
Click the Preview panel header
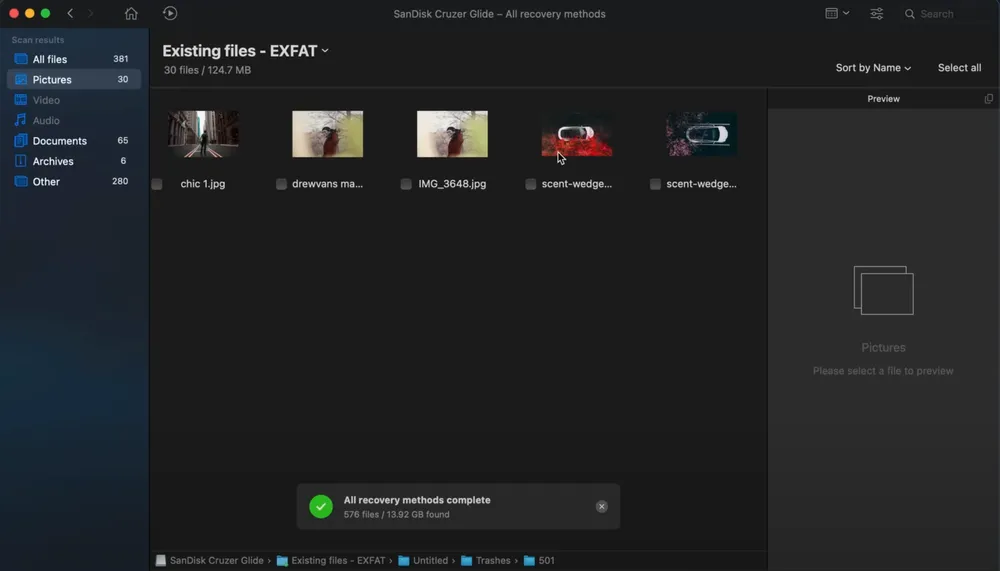pos(883,99)
